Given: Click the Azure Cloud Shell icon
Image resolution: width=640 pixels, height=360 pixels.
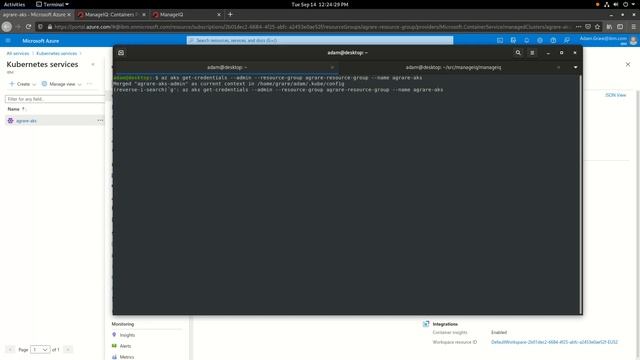Looking at the screenshot, I should [500, 40].
